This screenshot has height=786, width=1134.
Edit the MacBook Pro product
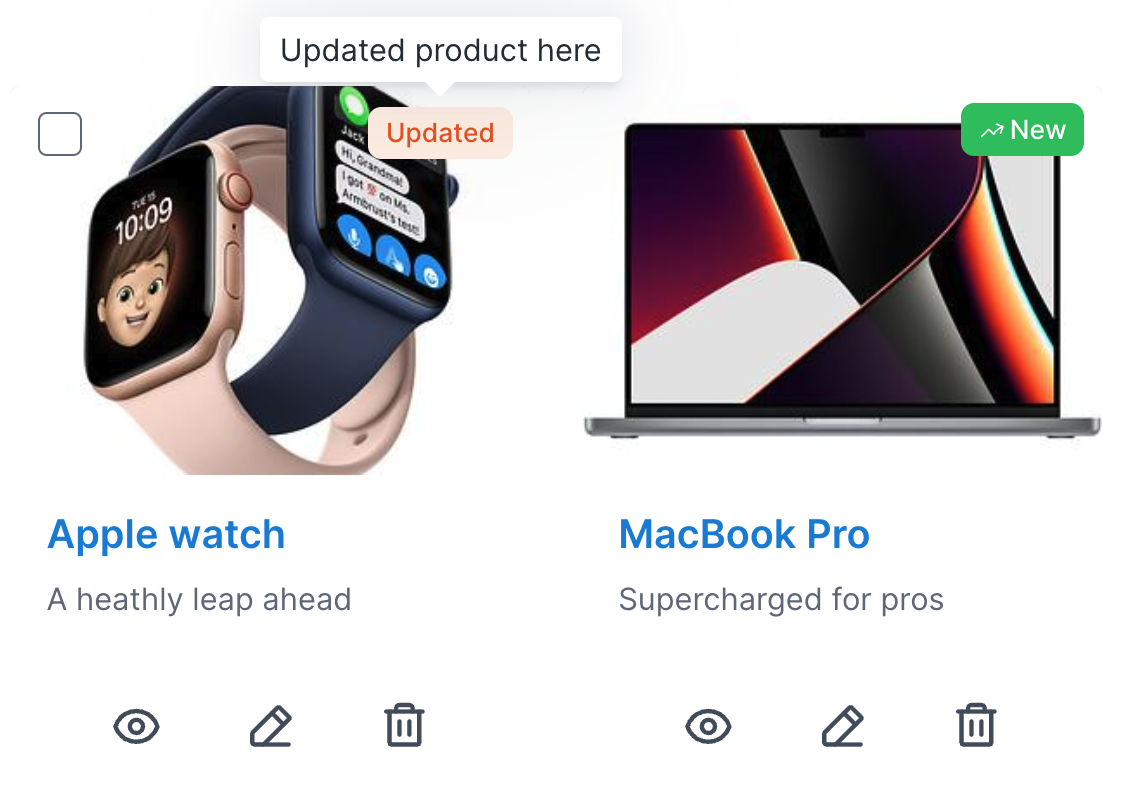click(843, 725)
